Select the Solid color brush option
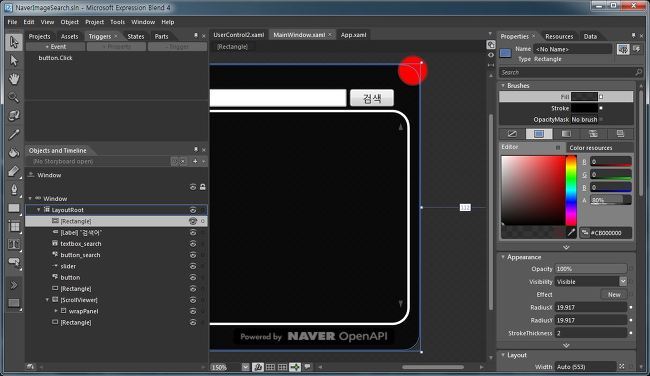This screenshot has width=650, height=376. [x=539, y=133]
